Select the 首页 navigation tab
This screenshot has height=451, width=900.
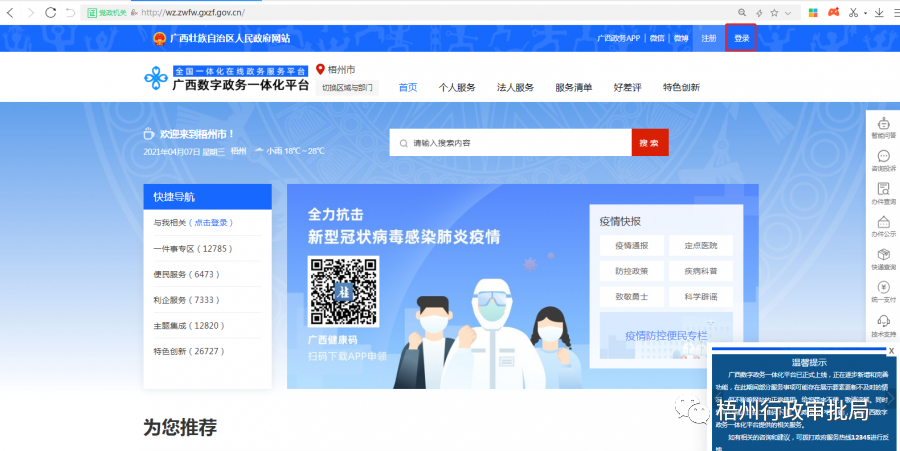click(408, 88)
